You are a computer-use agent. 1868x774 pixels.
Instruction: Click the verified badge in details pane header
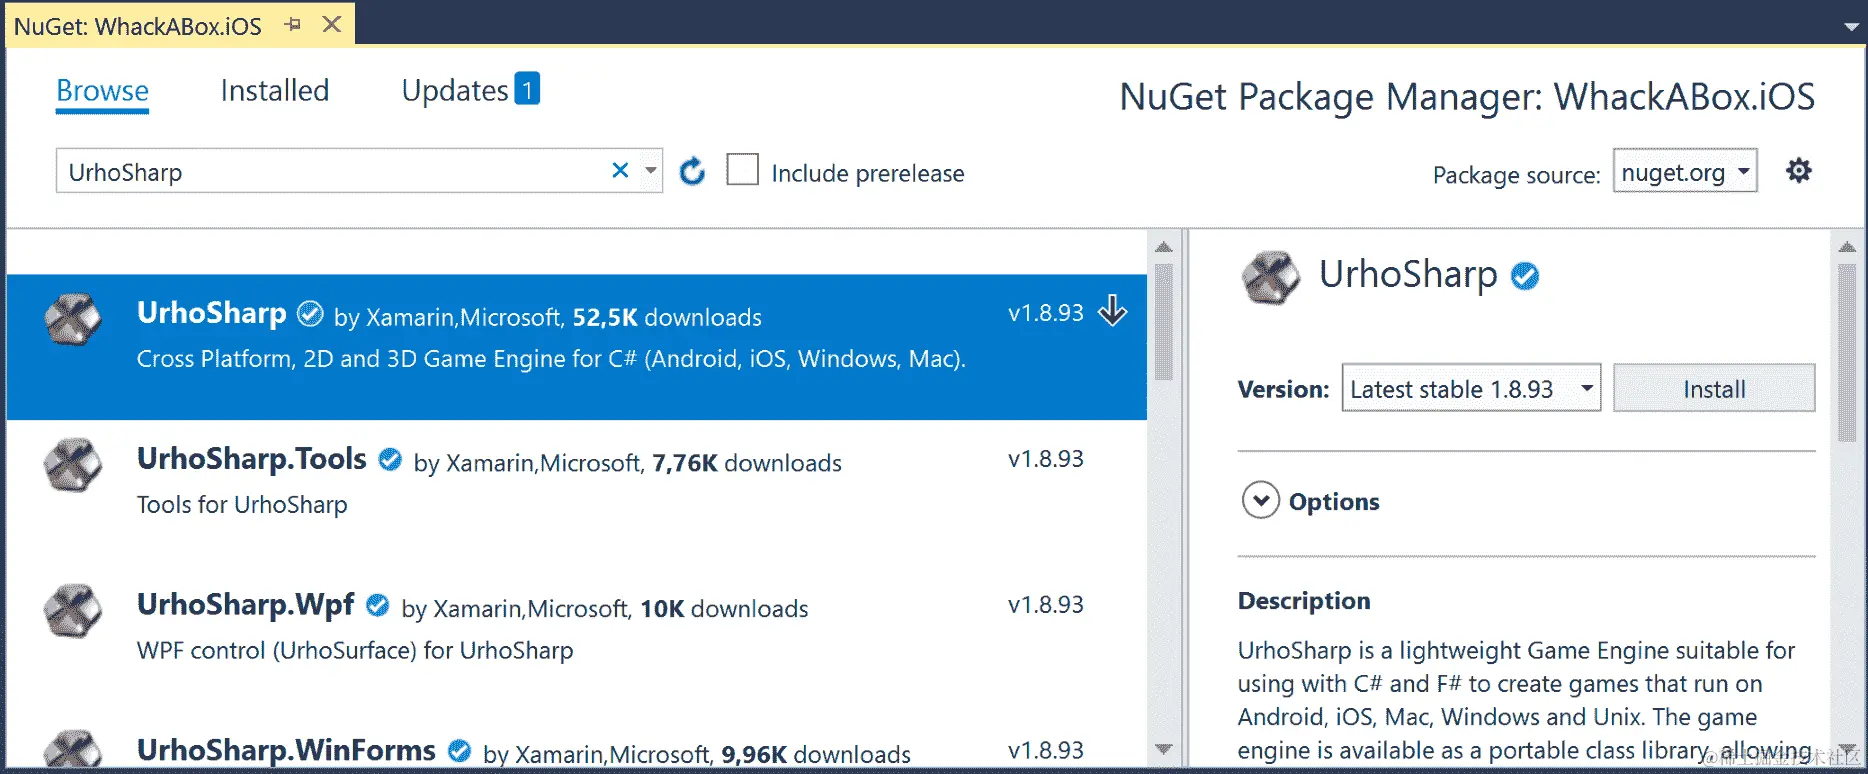[x=1524, y=276]
